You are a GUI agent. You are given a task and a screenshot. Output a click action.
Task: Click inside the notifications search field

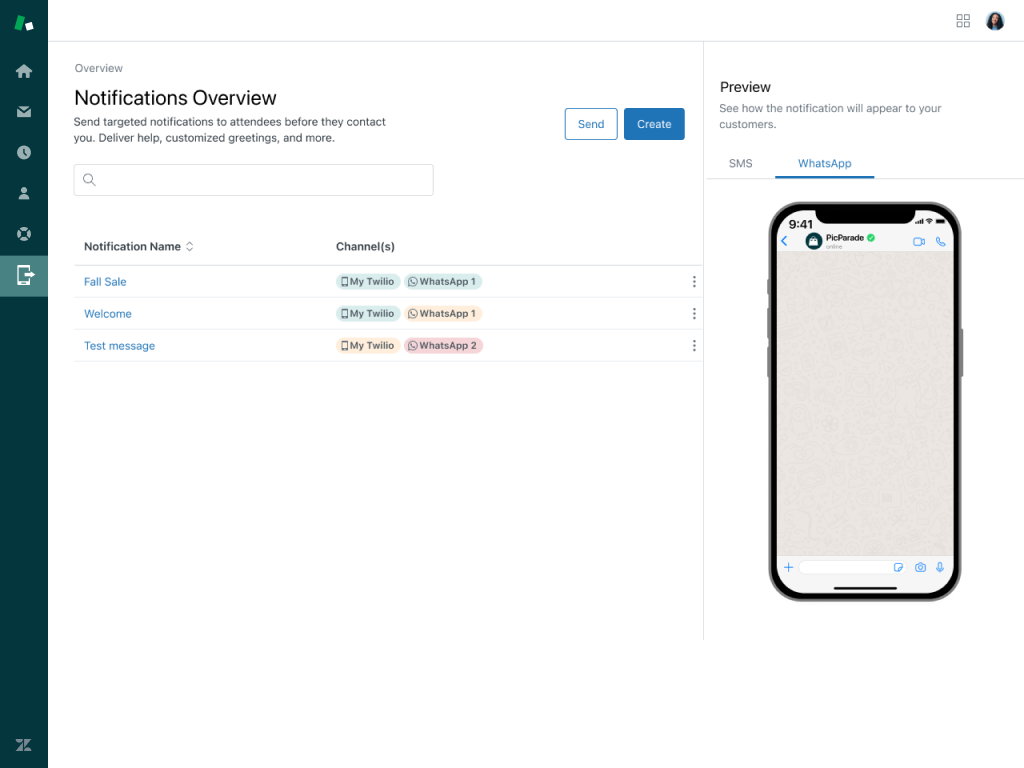pos(253,180)
